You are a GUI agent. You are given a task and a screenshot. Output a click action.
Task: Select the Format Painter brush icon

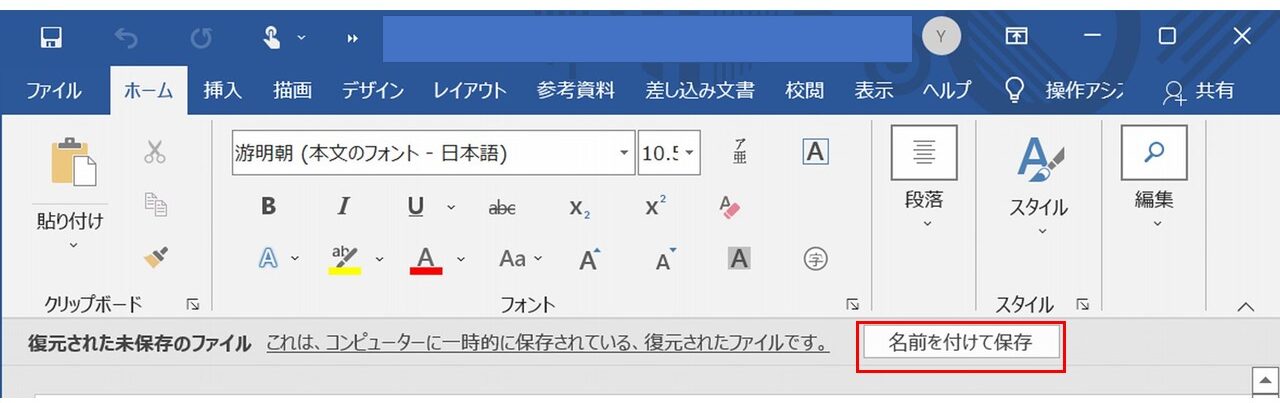coord(155,258)
